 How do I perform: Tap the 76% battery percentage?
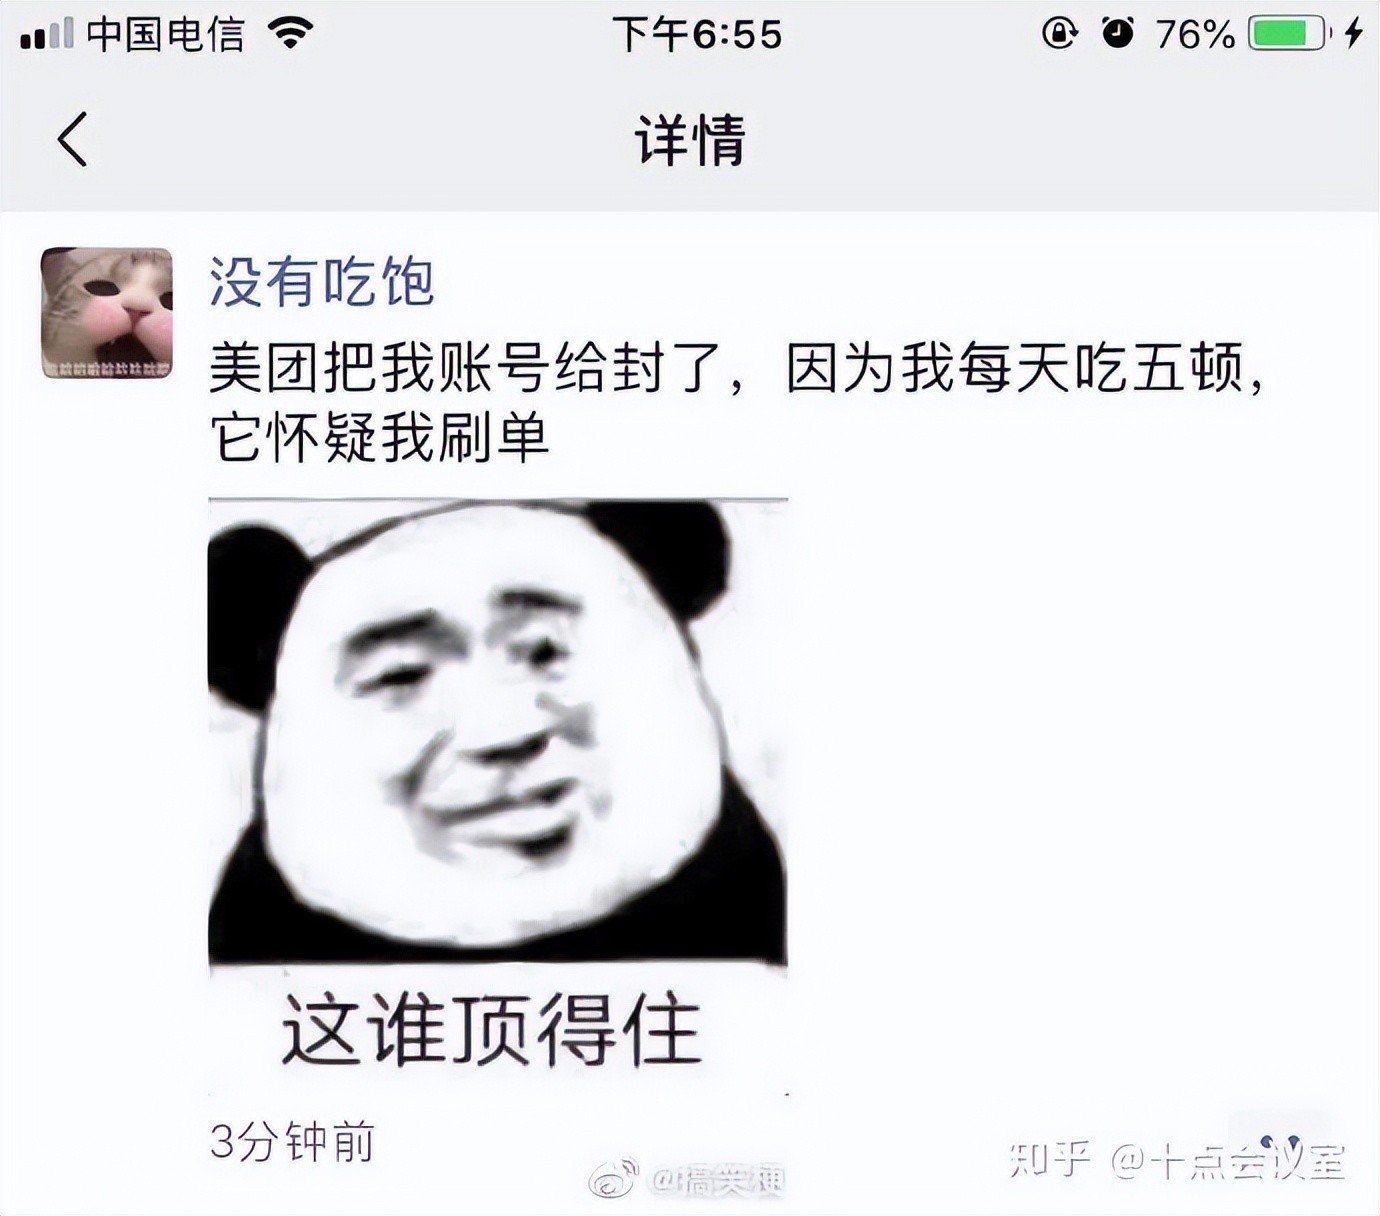click(x=1194, y=35)
